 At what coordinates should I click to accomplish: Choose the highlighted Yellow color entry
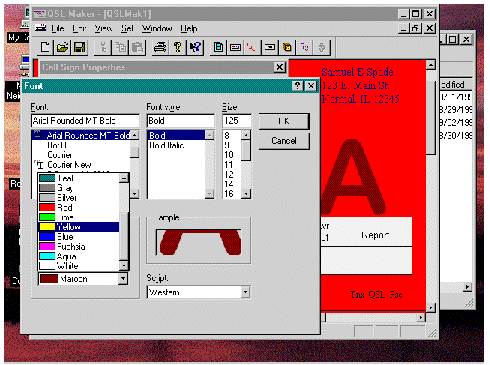click(x=79, y=227)
